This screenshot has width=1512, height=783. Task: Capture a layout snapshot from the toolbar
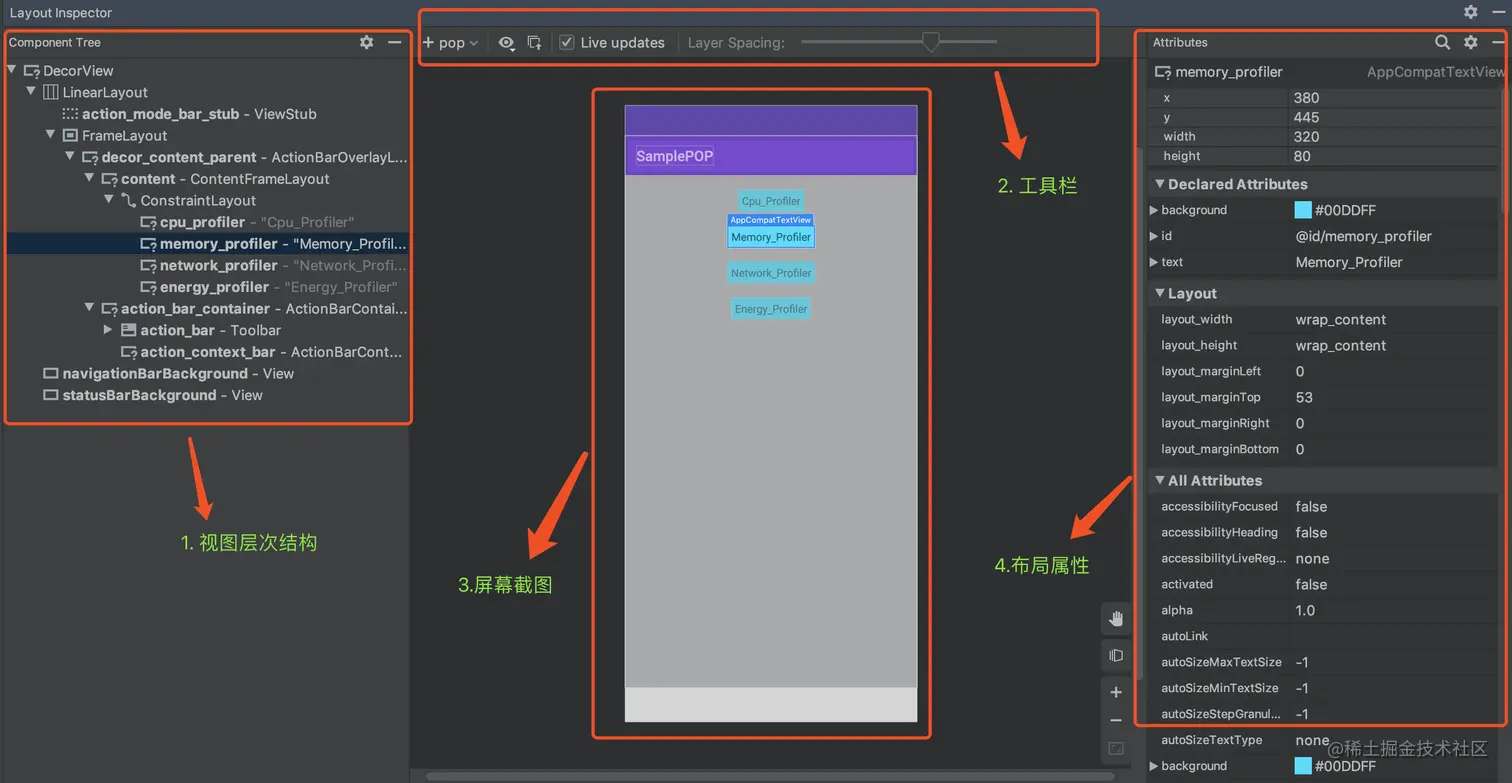[x=534, y=43]
